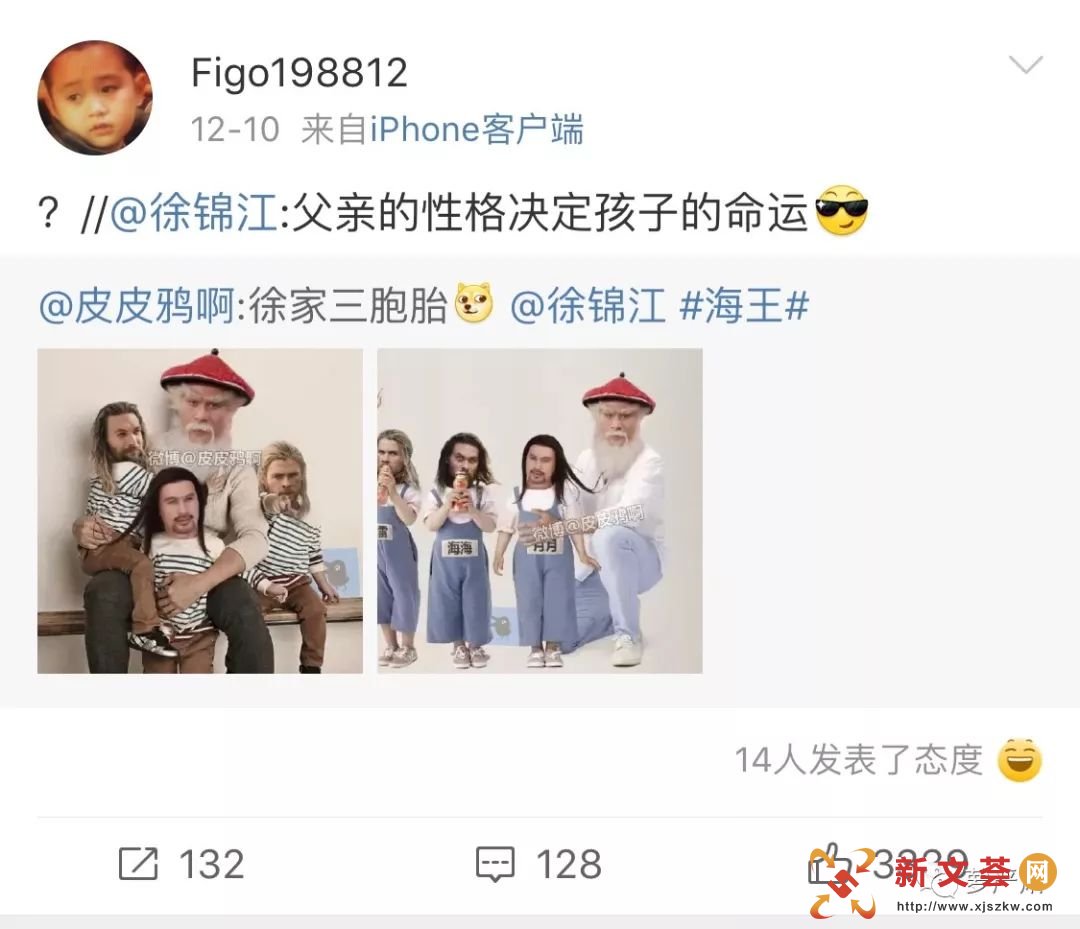Open the 132 reposts count
This screenshot has width=1080, height=929.
tap(211, 864)
